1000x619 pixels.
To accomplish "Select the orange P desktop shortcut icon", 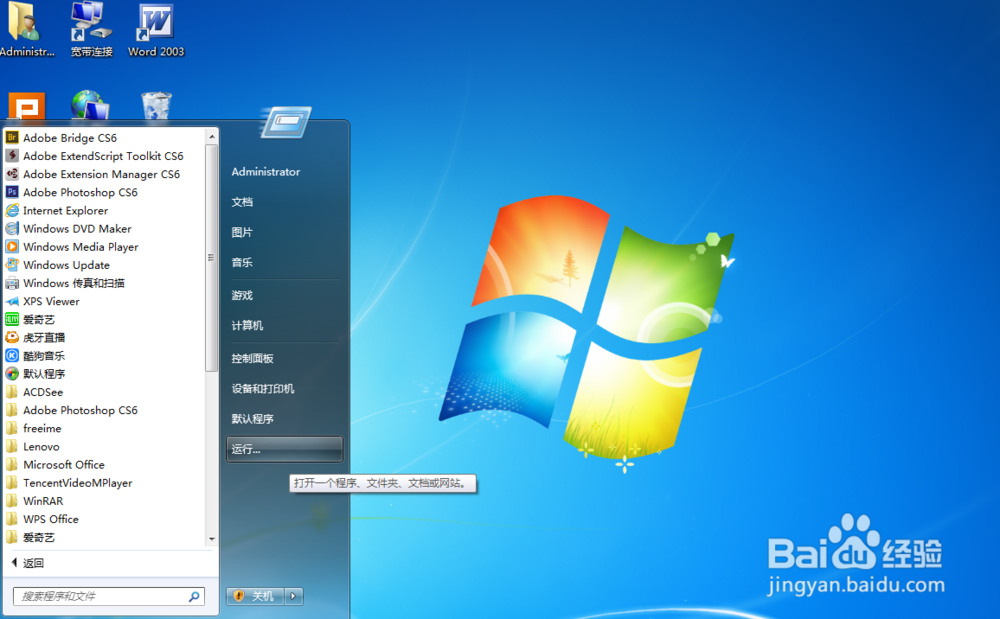I will (26, 106).
